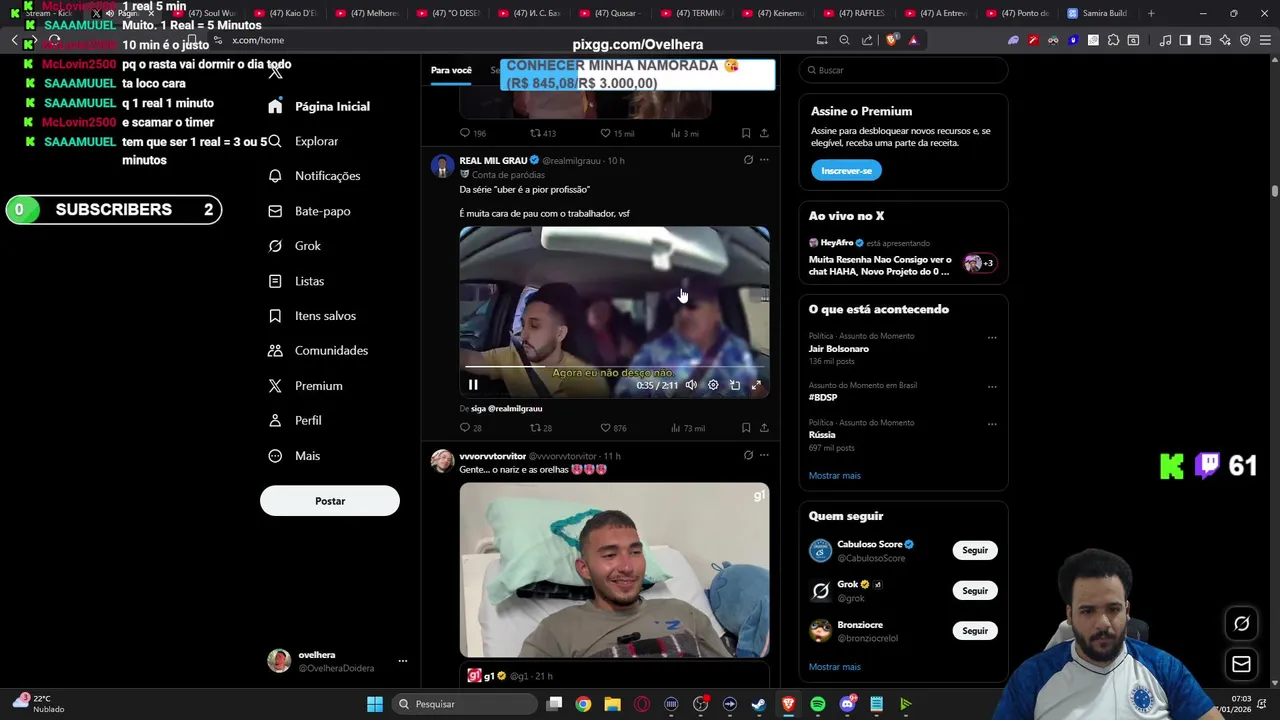Select the Para você tab
1280x720 pixels.
451,70
